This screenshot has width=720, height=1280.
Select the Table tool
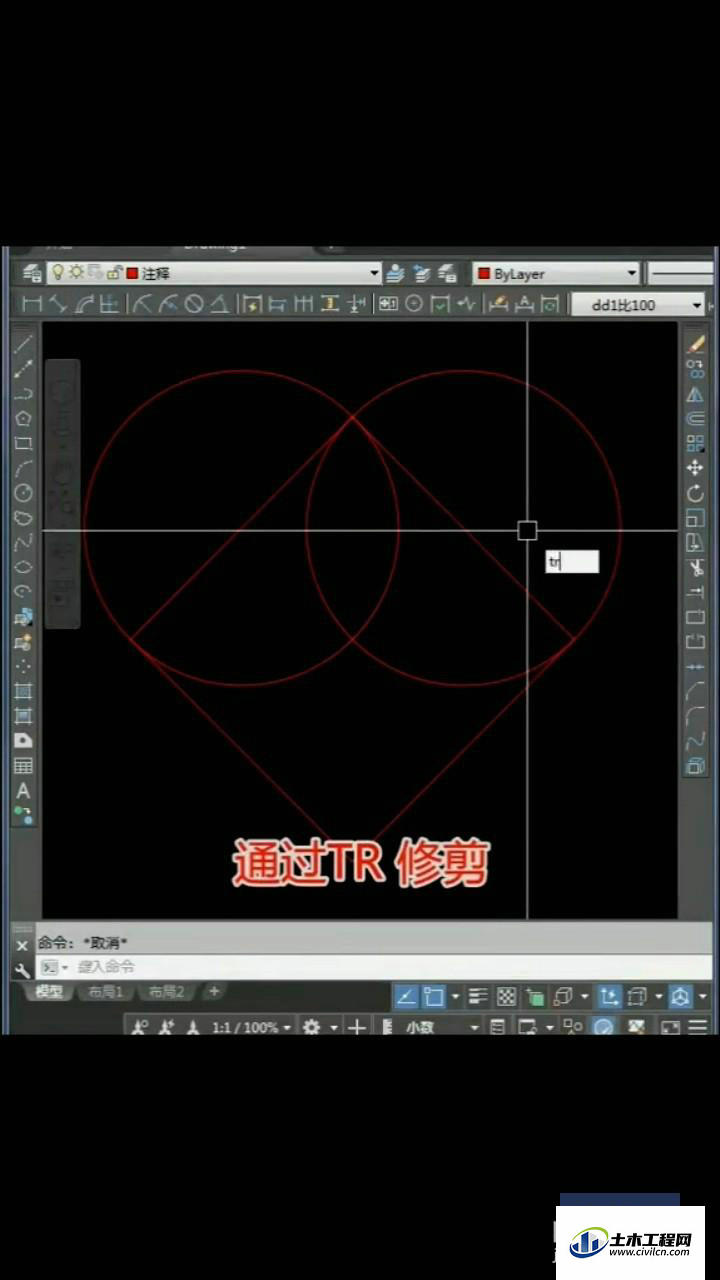[x=23, y=766]
